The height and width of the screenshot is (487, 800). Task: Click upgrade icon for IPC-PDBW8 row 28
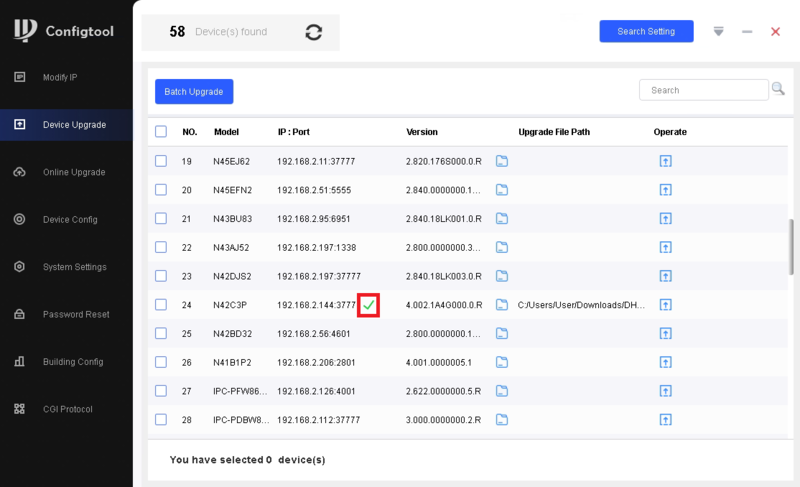click(665, 420)
